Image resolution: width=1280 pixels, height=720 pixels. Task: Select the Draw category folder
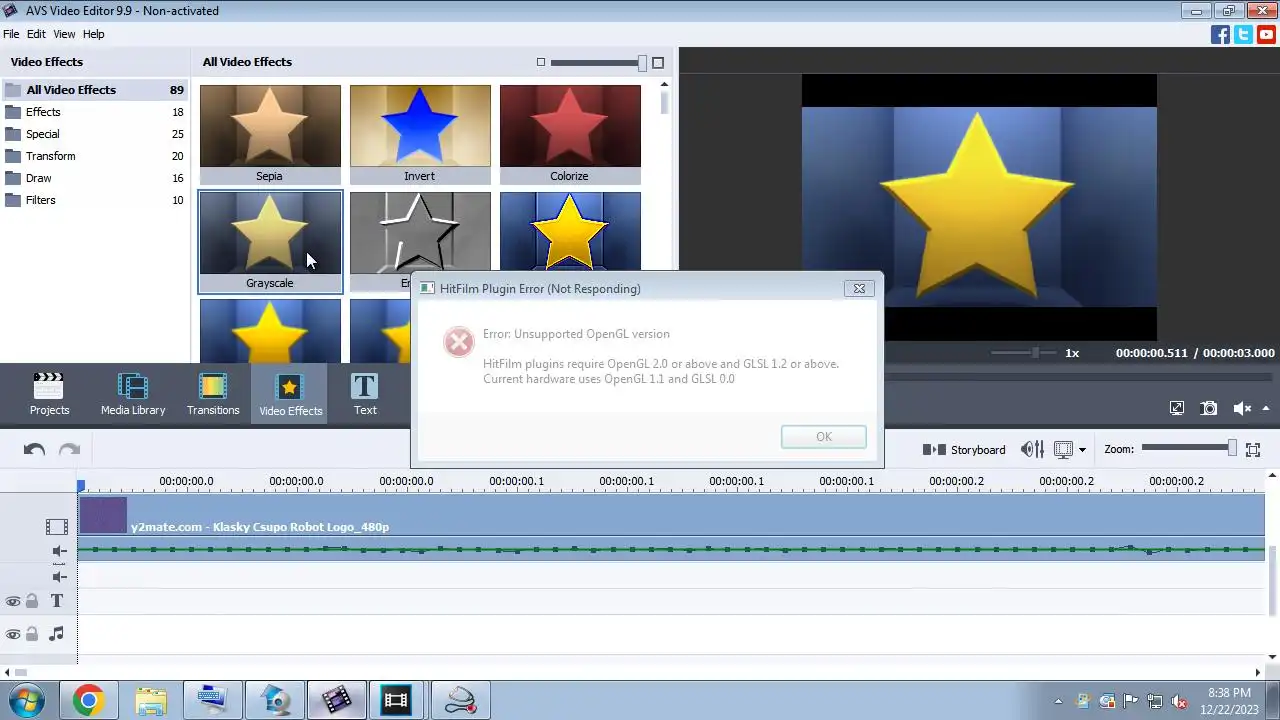click(x=94, y=178)
